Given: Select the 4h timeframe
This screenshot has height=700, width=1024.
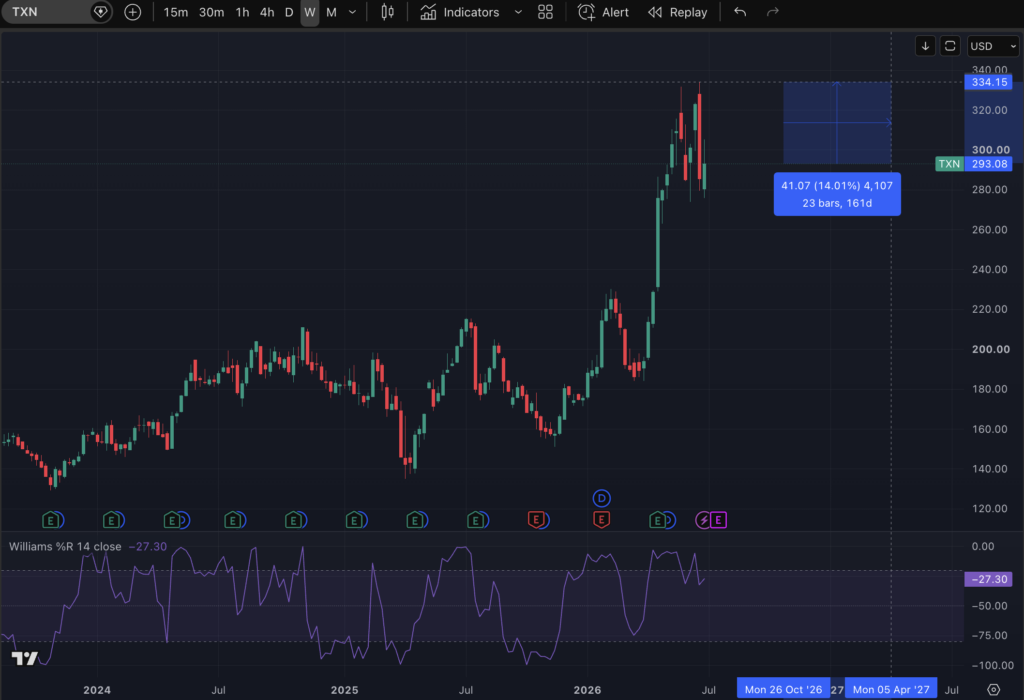Looking at the screenshot, I should tap(267, 12).
